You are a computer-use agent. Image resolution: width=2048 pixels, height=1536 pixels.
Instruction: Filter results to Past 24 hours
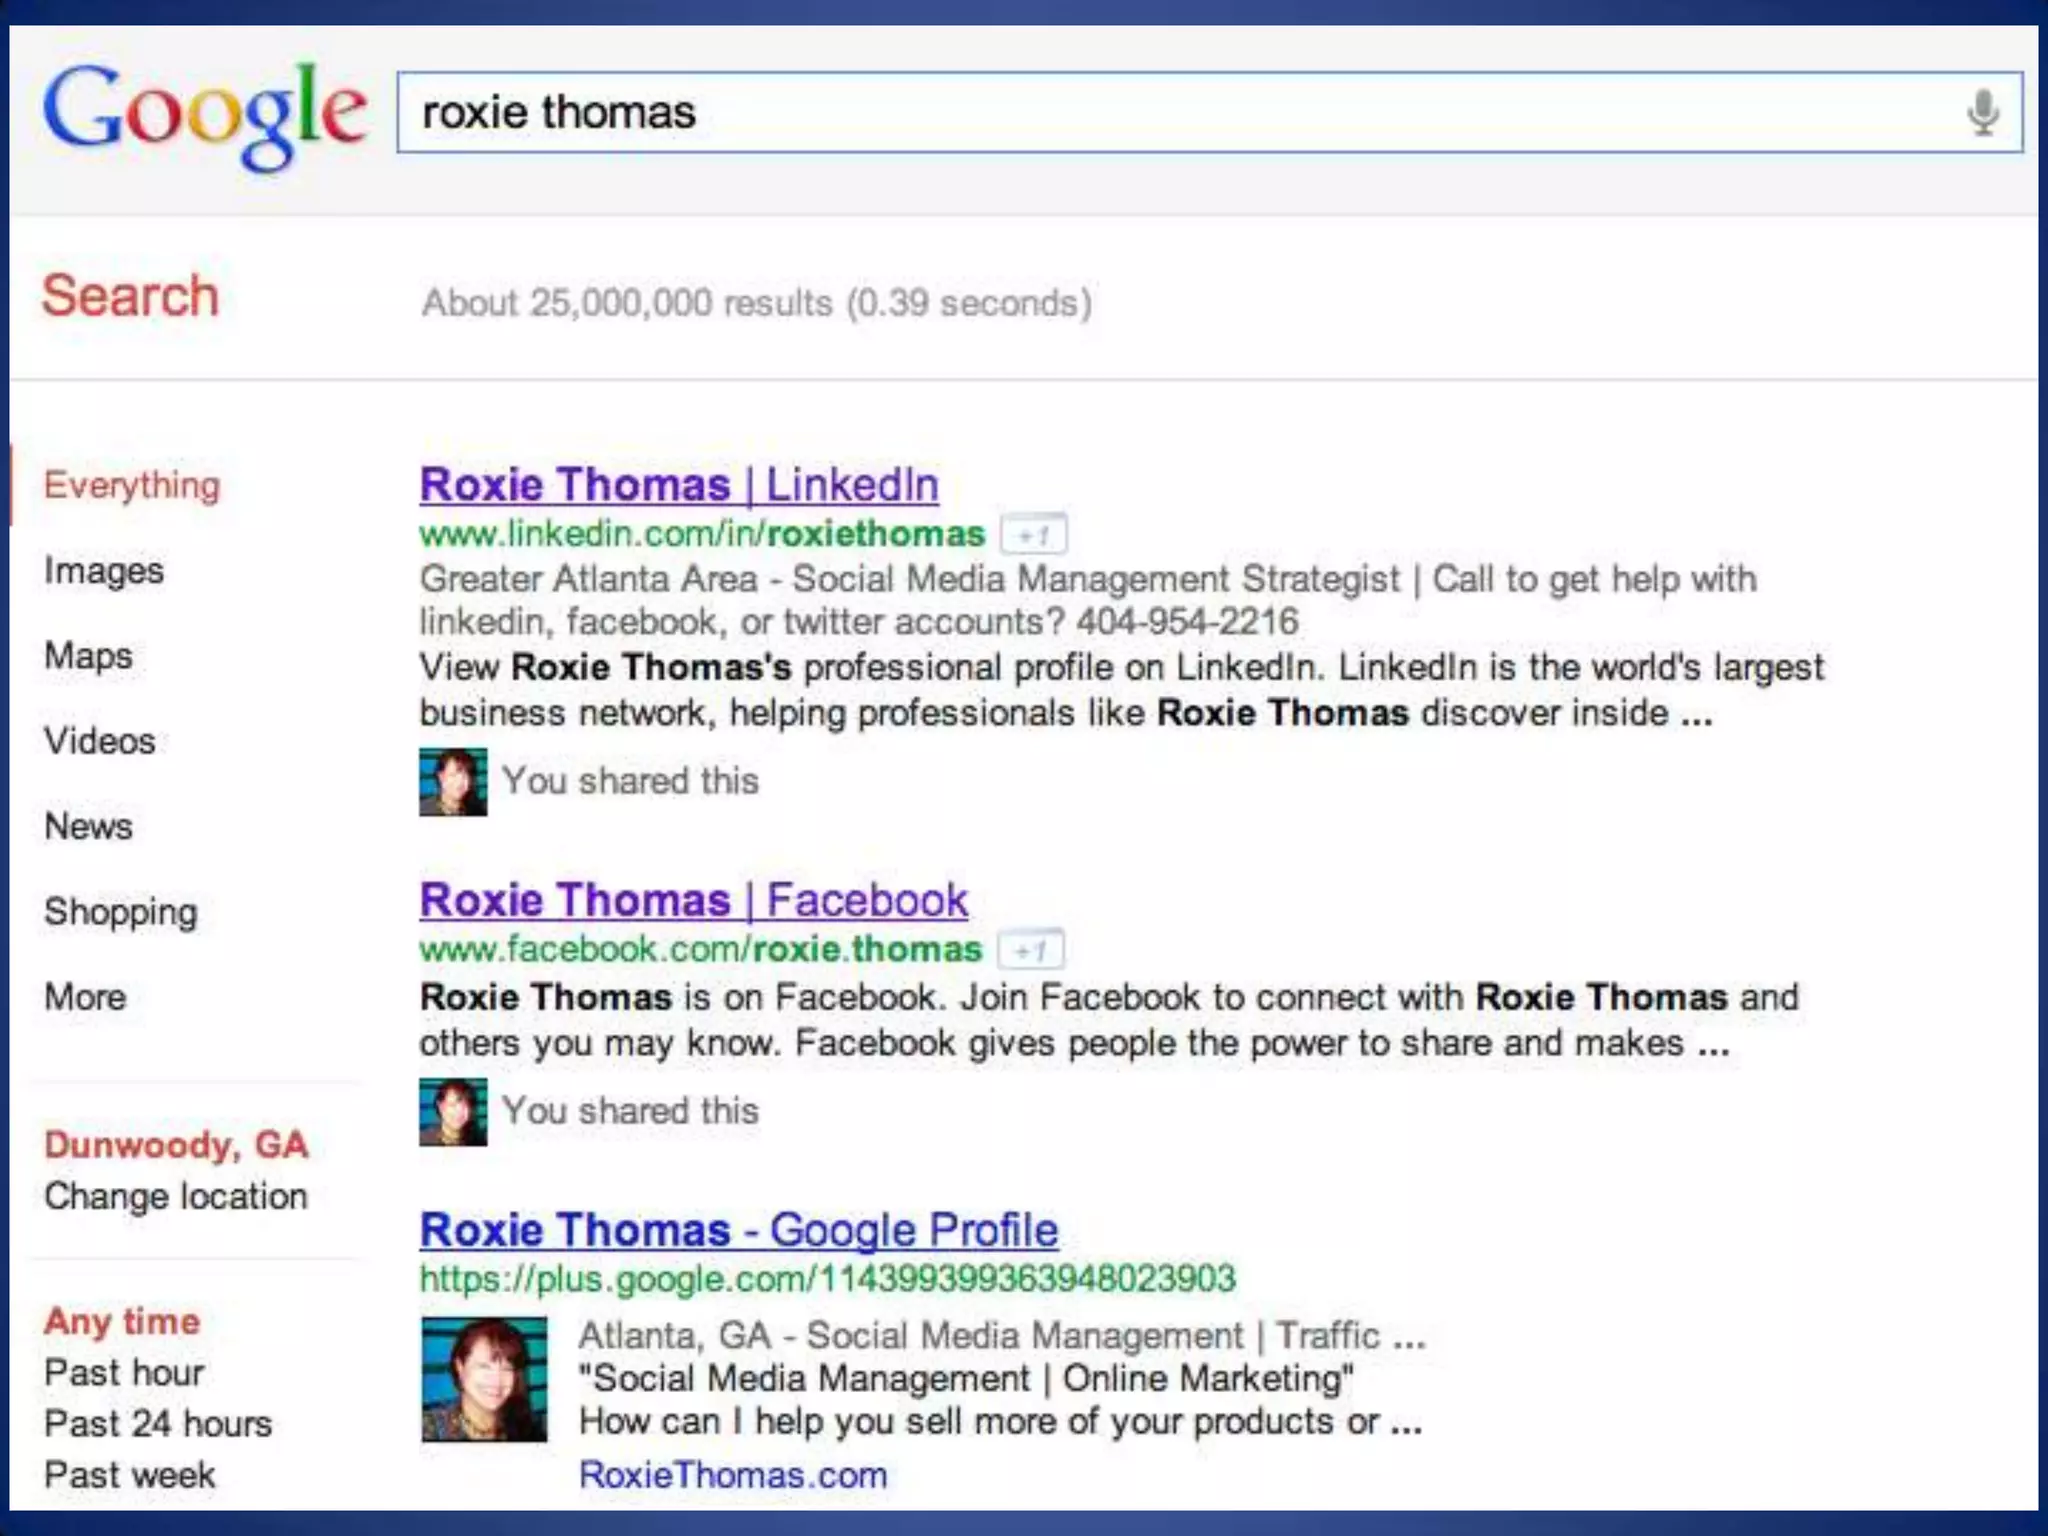coord(157,1423)
